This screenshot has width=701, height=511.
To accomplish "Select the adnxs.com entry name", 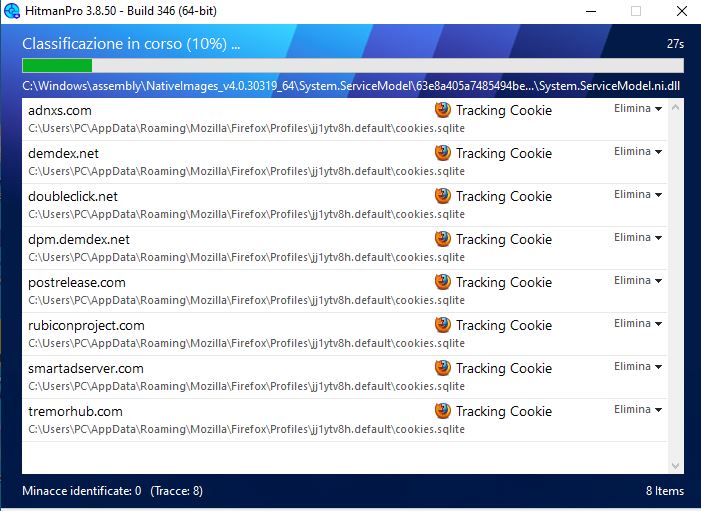I will (x=60, y=110).
